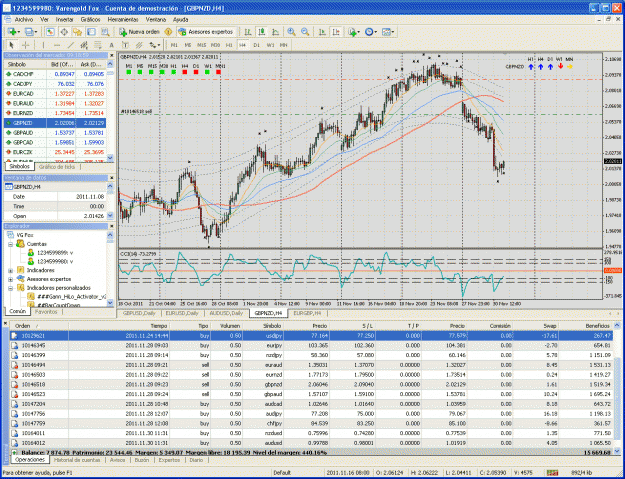Select the text 'A' tool
The width and height of the screenshot is (625, 479).
(x=112, y=45)
